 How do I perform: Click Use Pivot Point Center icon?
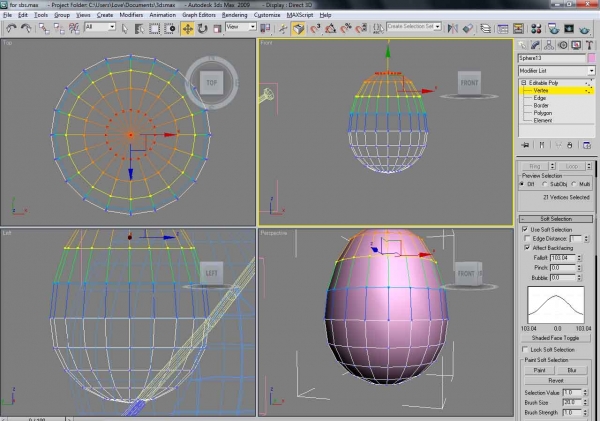tap(265, 29)
